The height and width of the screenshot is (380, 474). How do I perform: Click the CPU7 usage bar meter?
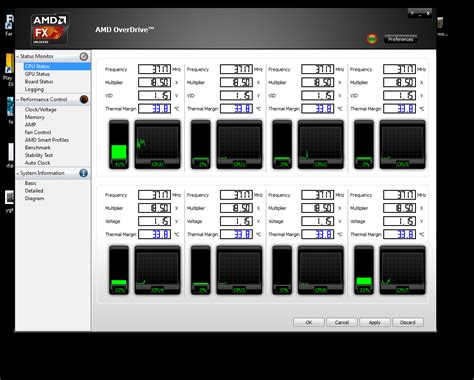click(x=364, y=270)
